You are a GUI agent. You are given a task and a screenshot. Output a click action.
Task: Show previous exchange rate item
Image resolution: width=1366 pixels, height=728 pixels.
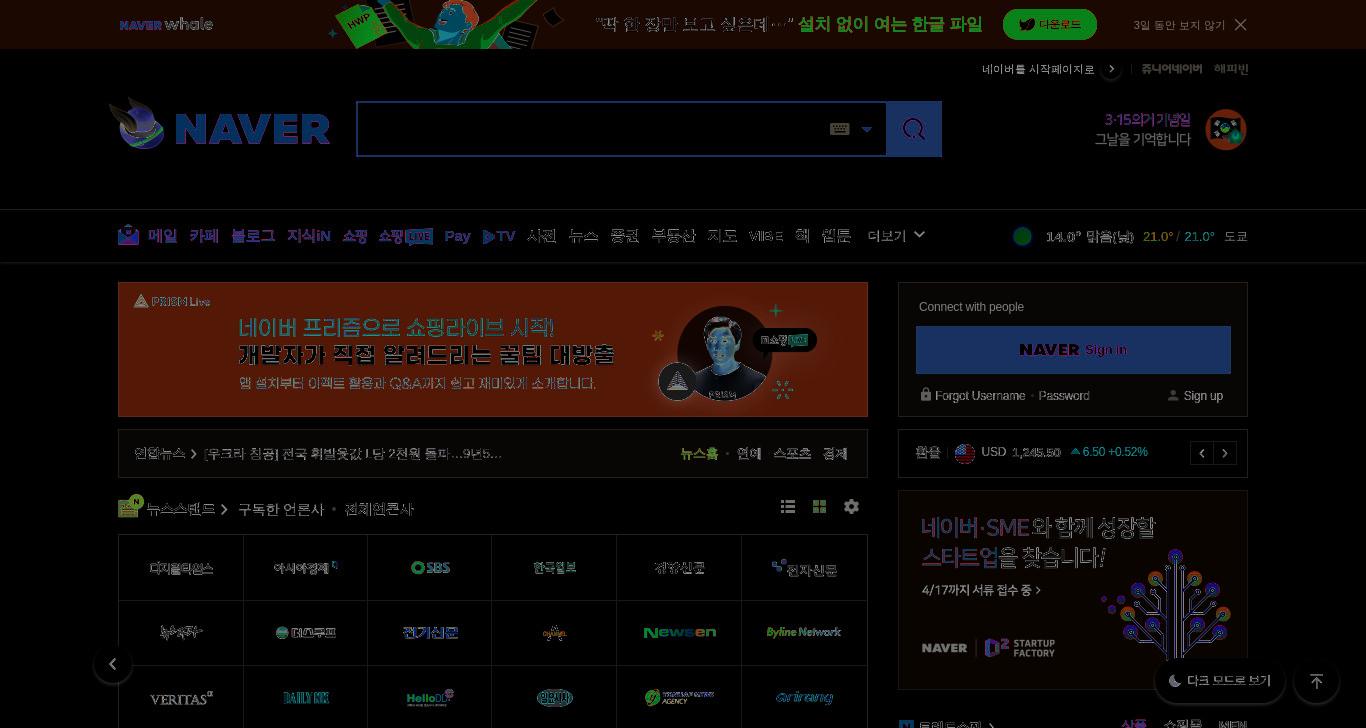[1202, 453]
